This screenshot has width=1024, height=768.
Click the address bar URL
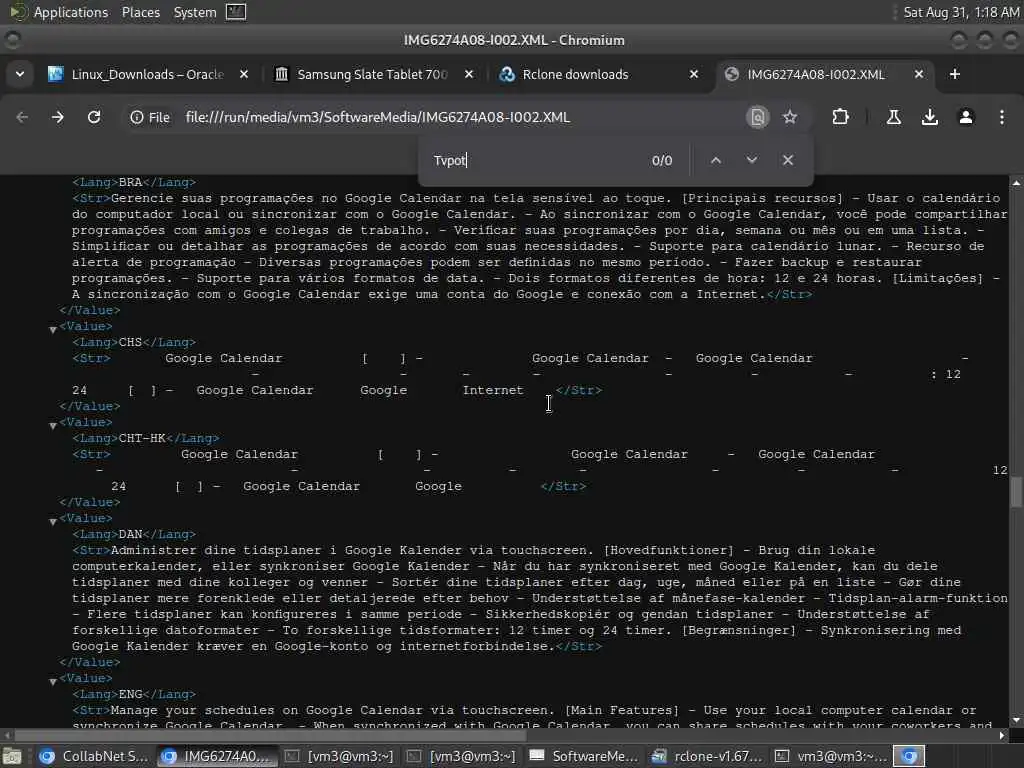coord(377,117)
